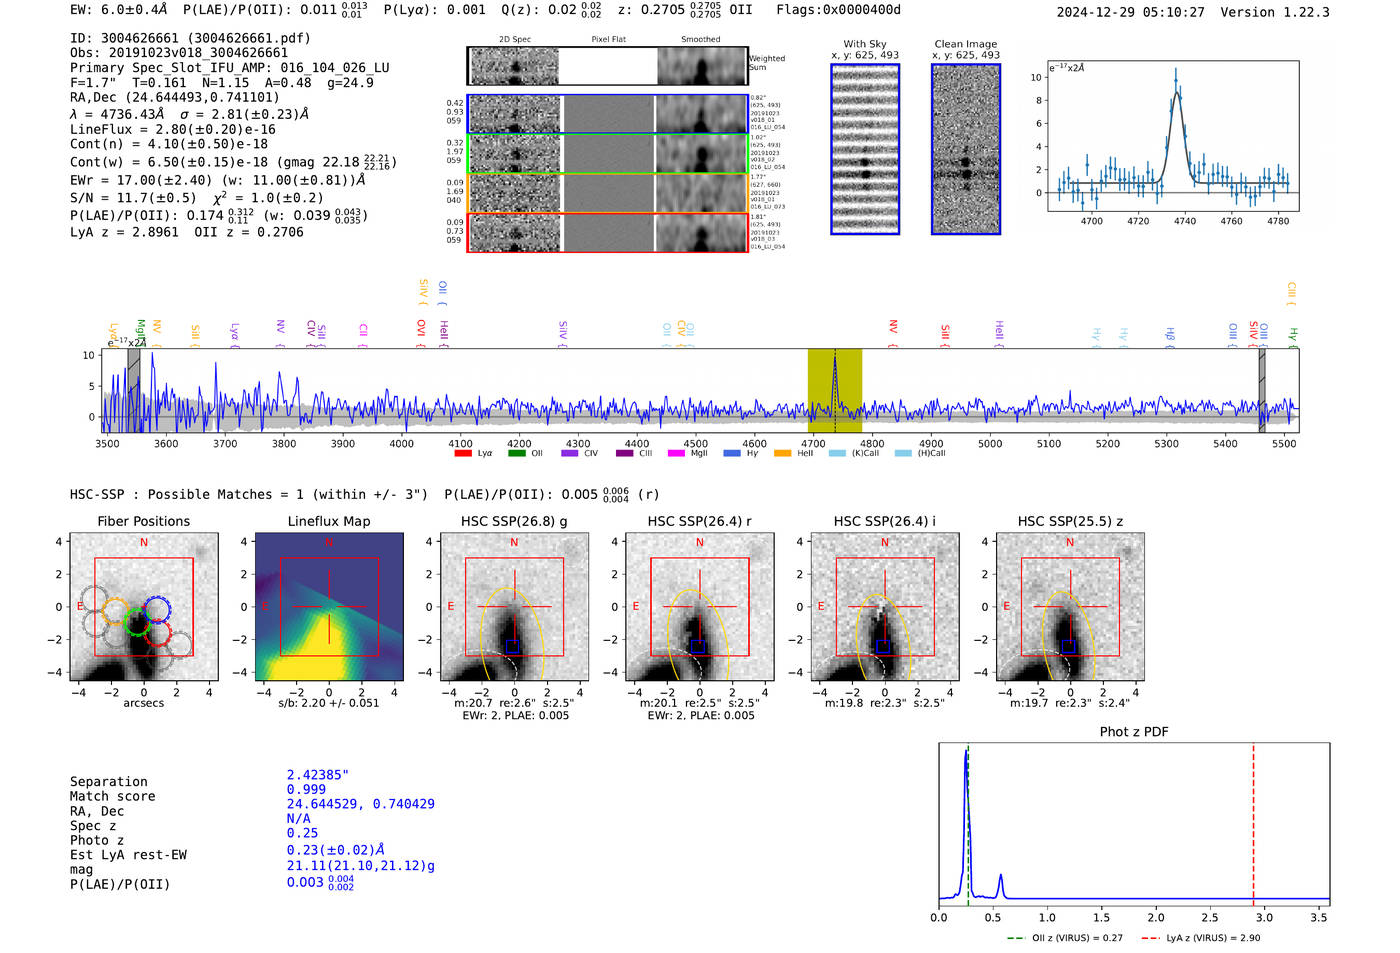Select the HSC SSP(26.8) g cutout
The width and height of the screenshot is (1400, 953).
pyautogui.click(x=514, y=607)
